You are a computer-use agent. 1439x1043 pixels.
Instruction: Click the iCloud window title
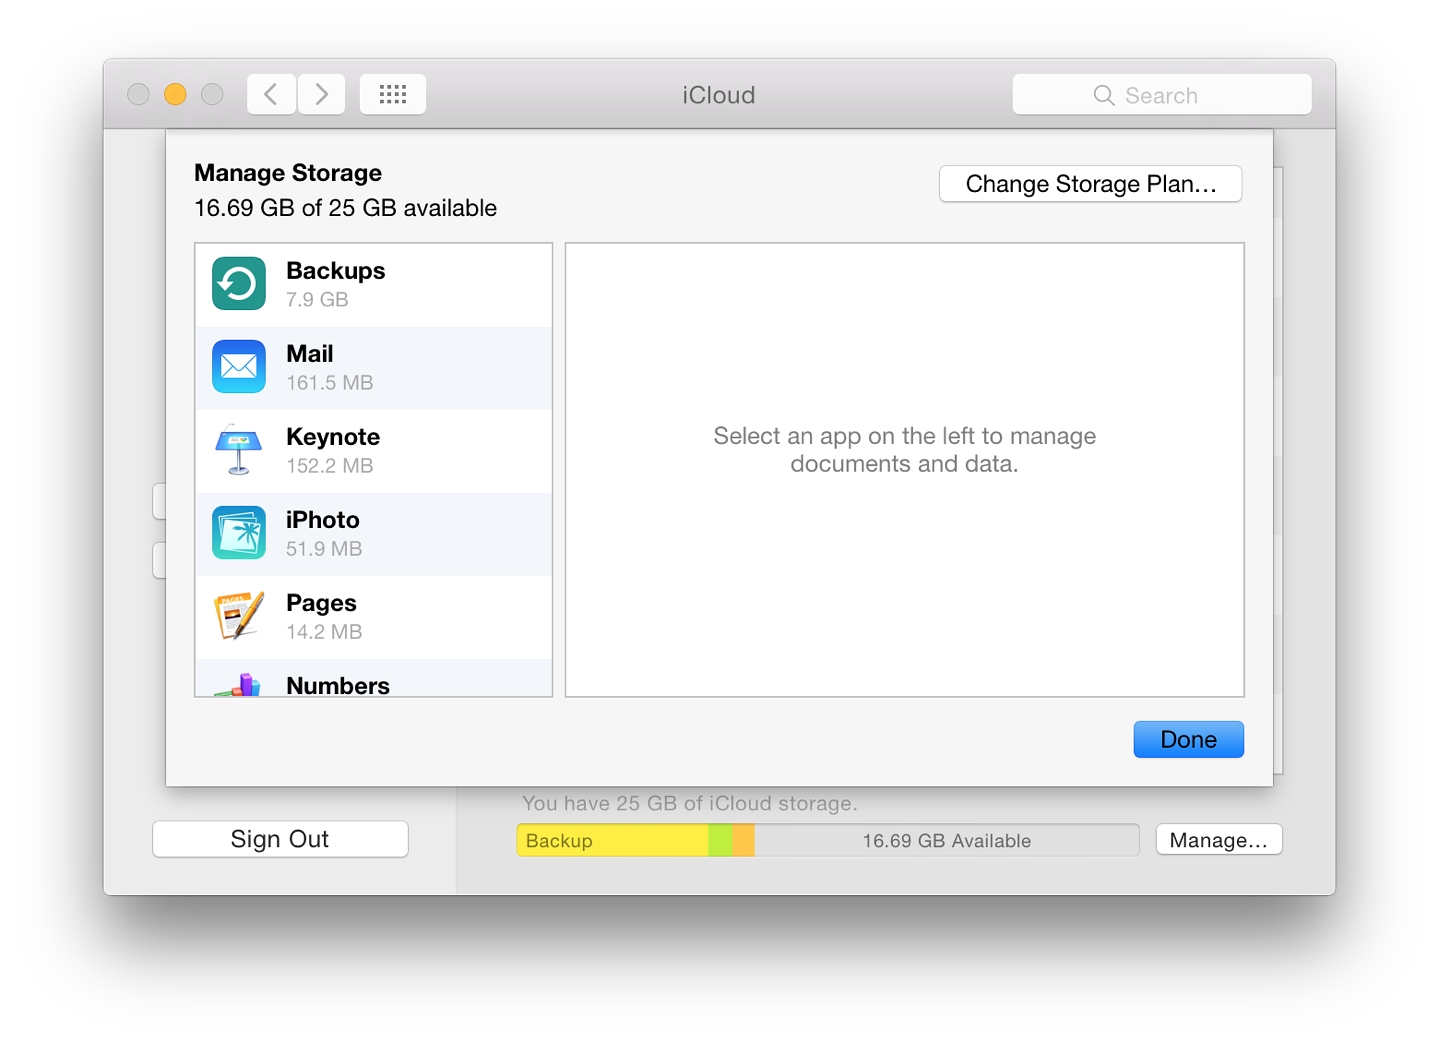tap(719, 95)
